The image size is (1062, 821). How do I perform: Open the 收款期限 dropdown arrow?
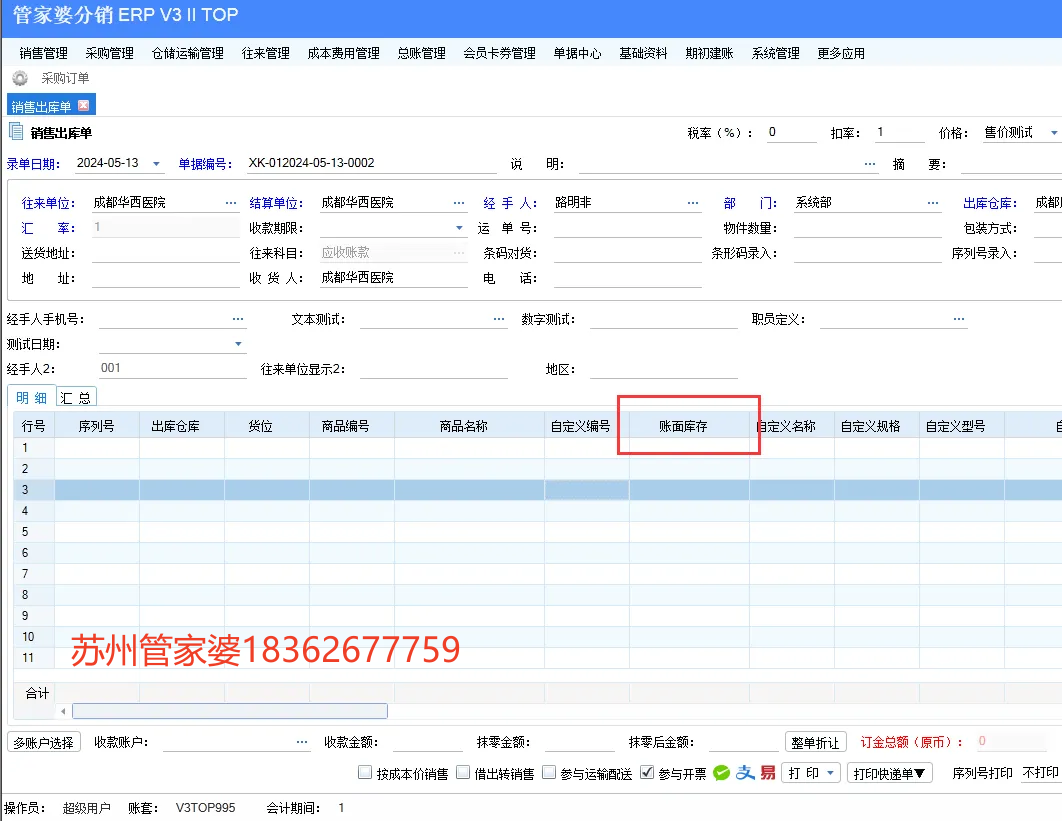pos(459,229)
